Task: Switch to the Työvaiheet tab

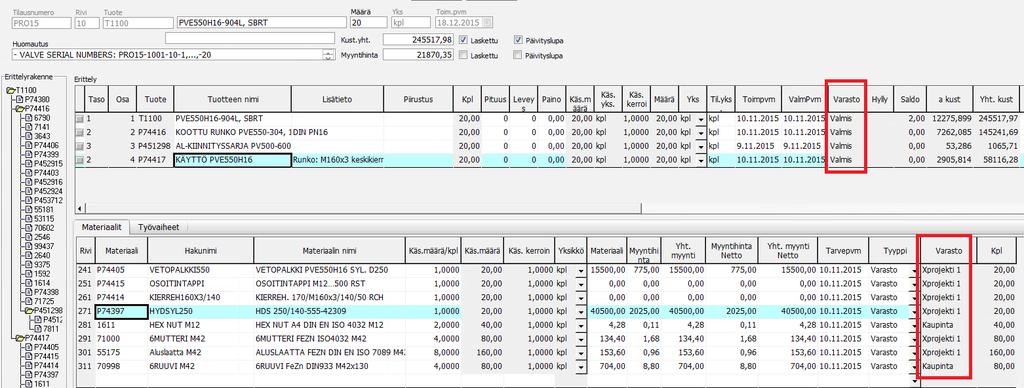Action: pos(159,227)
